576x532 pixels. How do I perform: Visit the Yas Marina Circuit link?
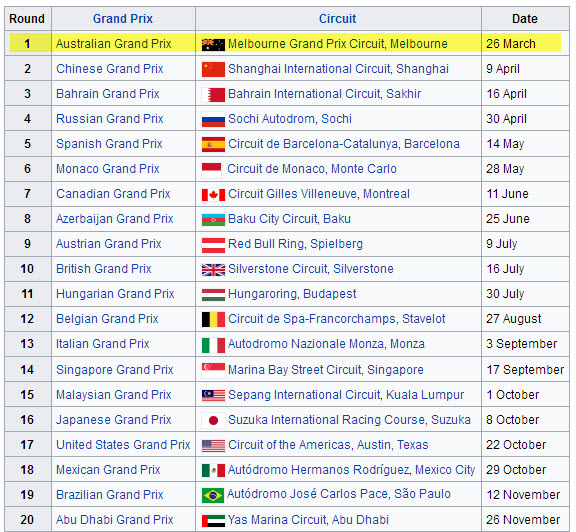pos(277,520)
